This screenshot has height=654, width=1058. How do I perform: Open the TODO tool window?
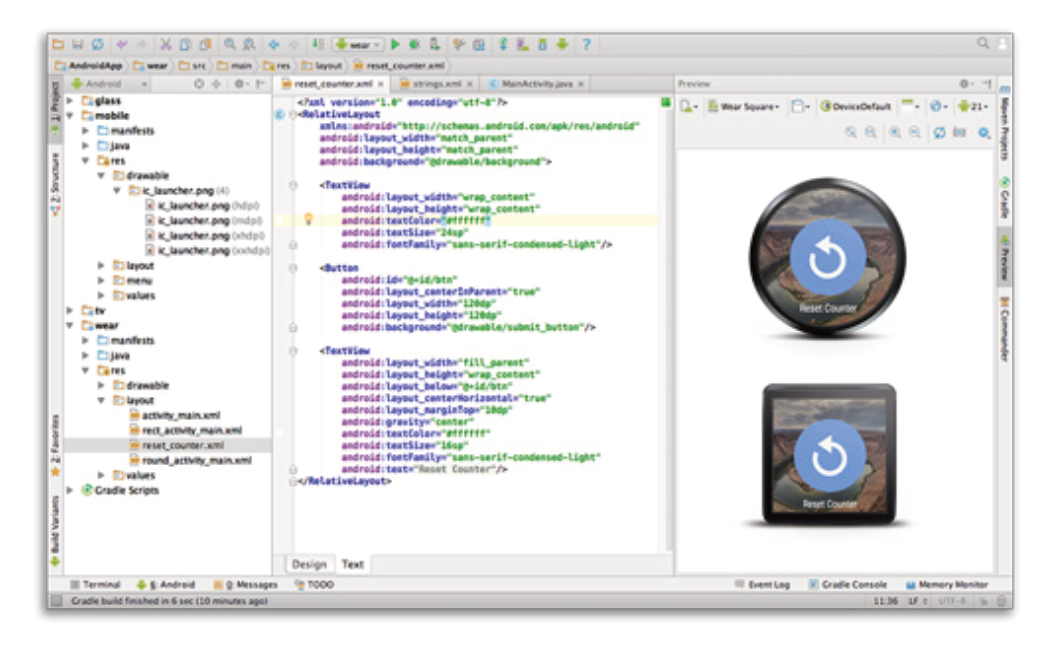(x=314, y=584)
